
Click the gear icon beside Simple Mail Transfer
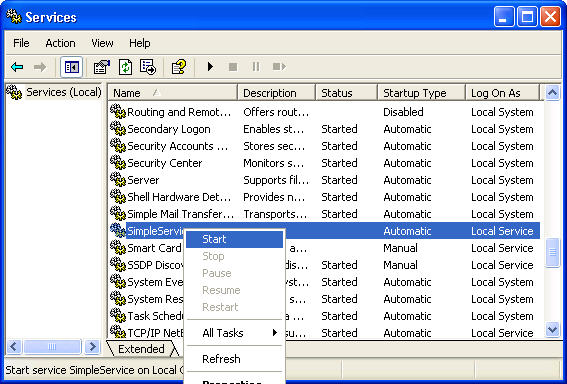[x=118, y=213]
